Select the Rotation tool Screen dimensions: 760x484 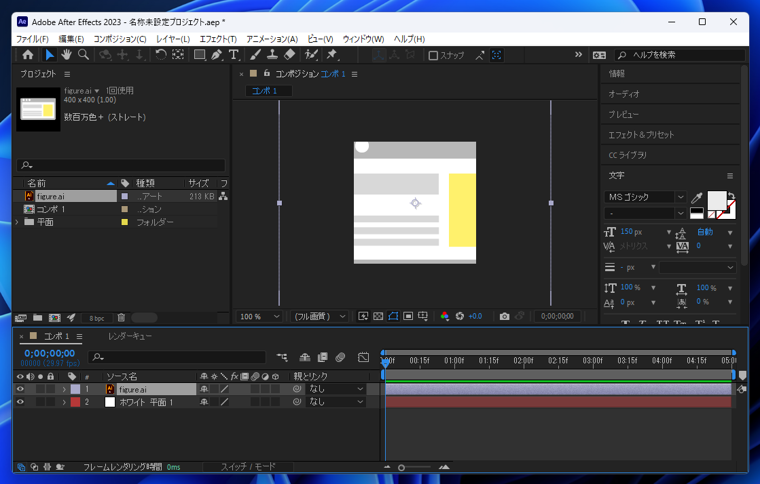160,55
